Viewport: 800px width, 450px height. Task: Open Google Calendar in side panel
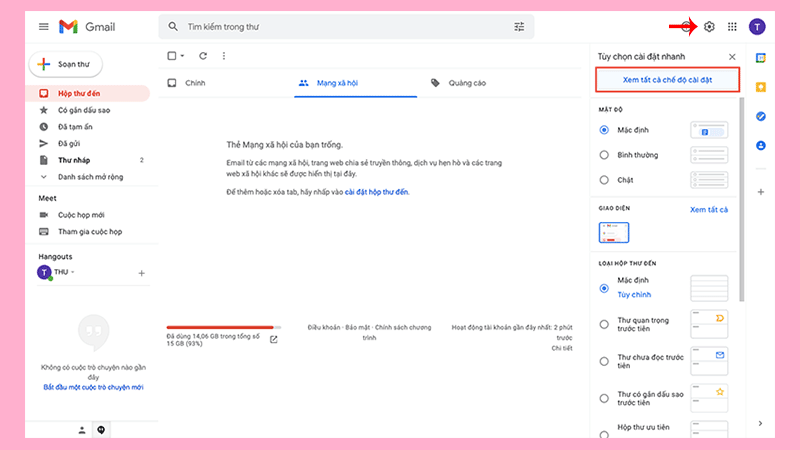[761, 58]
